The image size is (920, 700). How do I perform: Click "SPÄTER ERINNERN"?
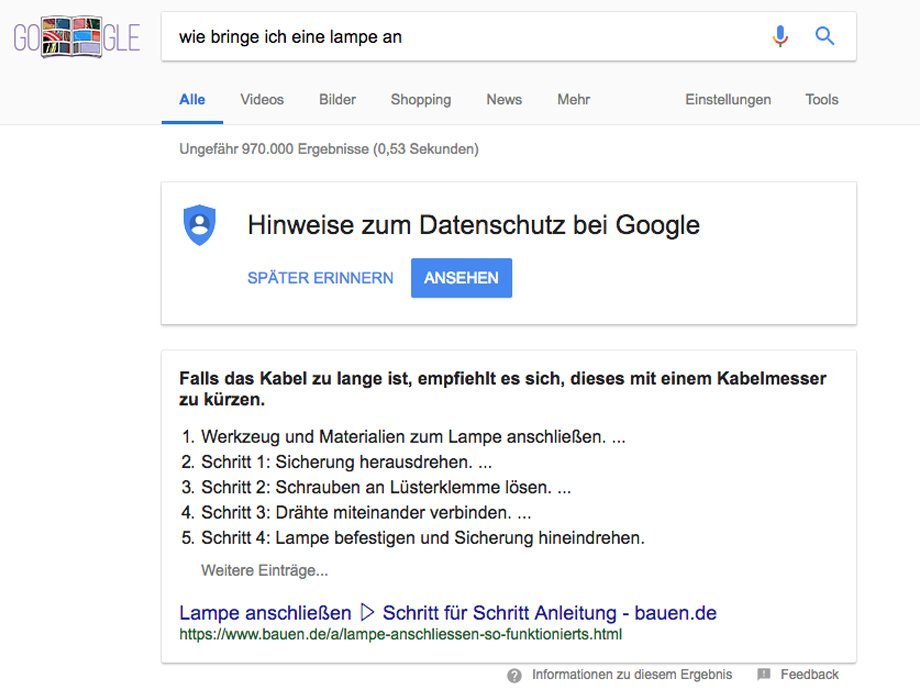tap(321, 278)
